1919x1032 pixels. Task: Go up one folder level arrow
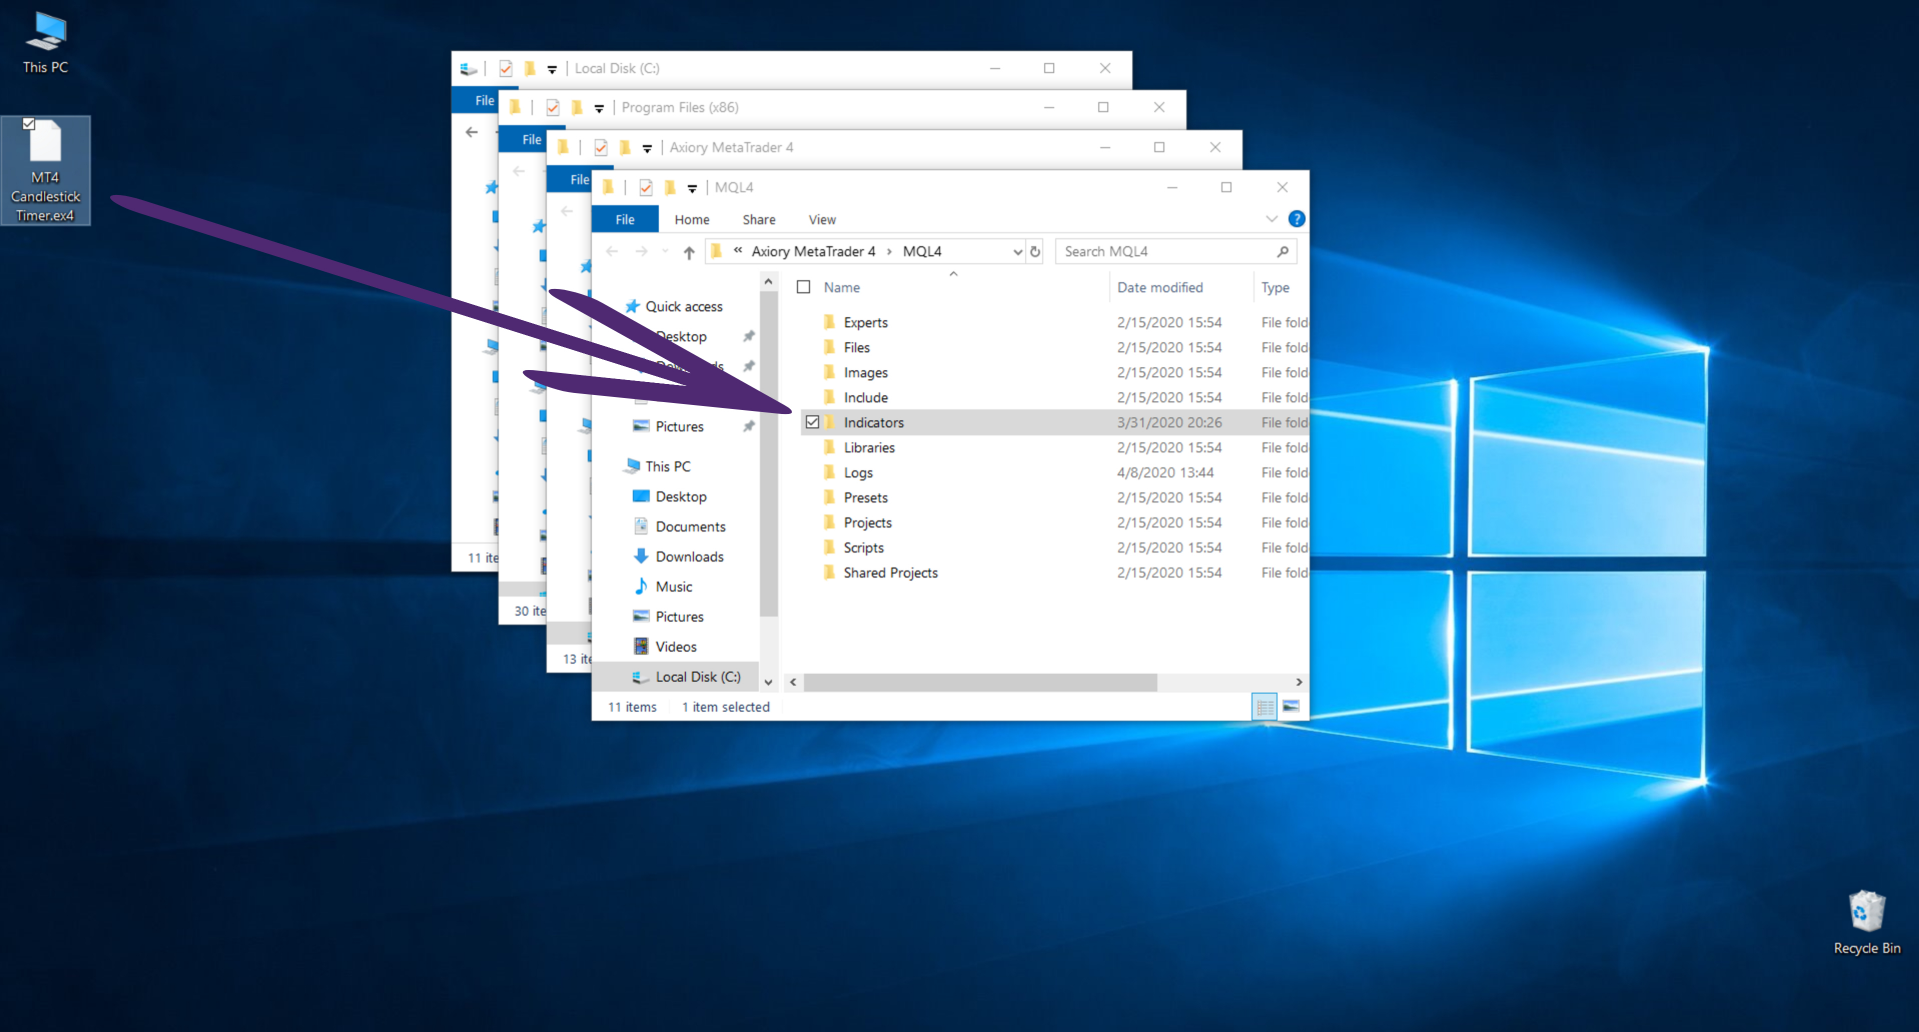pyautogui.click(x=689, y=252)
